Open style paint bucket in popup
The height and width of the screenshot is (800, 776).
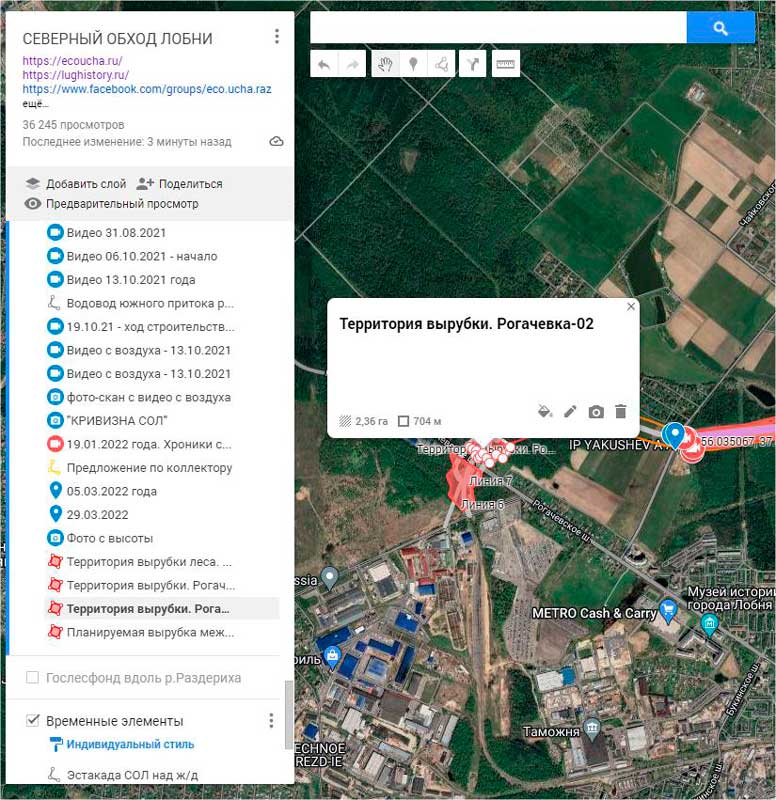(545, 411)
